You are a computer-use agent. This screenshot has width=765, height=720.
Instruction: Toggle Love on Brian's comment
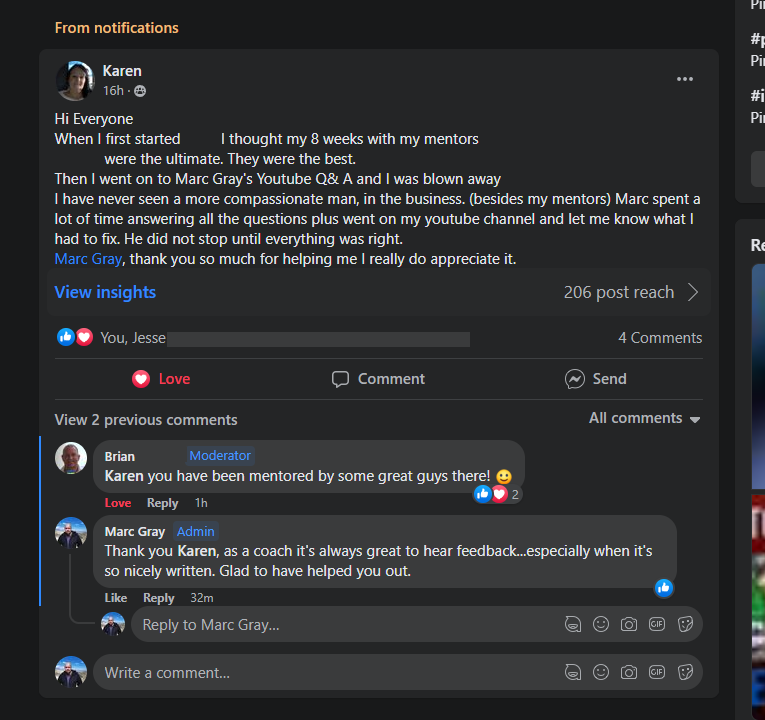[118, 503]
